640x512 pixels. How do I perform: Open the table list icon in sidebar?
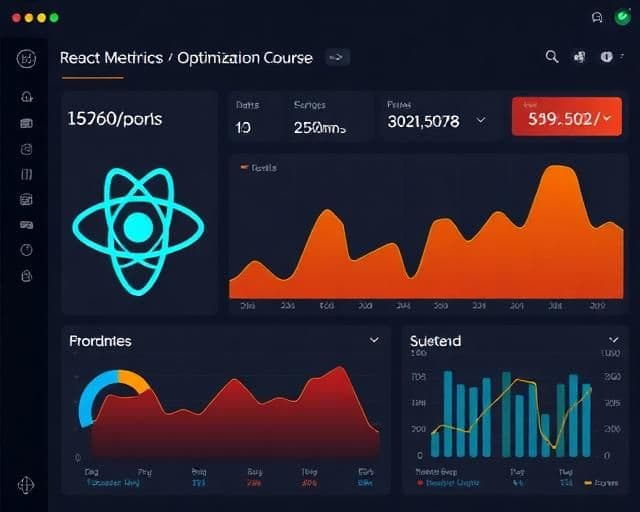pyautogui.click(x=27, y=123)
